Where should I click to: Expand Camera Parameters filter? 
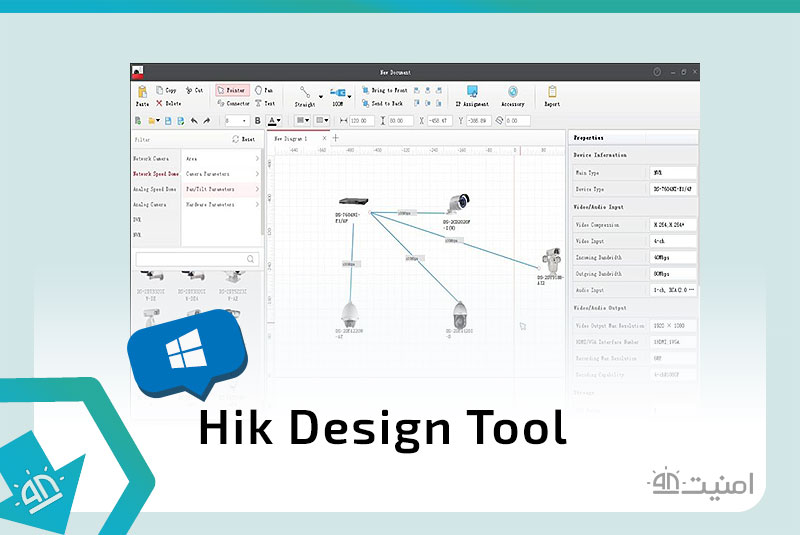[222, 174]
